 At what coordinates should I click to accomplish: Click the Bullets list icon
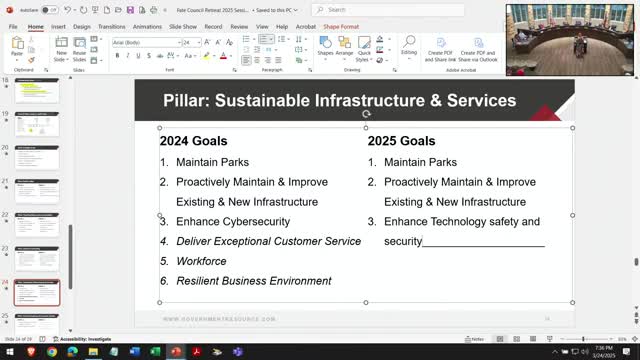[246, 39]
